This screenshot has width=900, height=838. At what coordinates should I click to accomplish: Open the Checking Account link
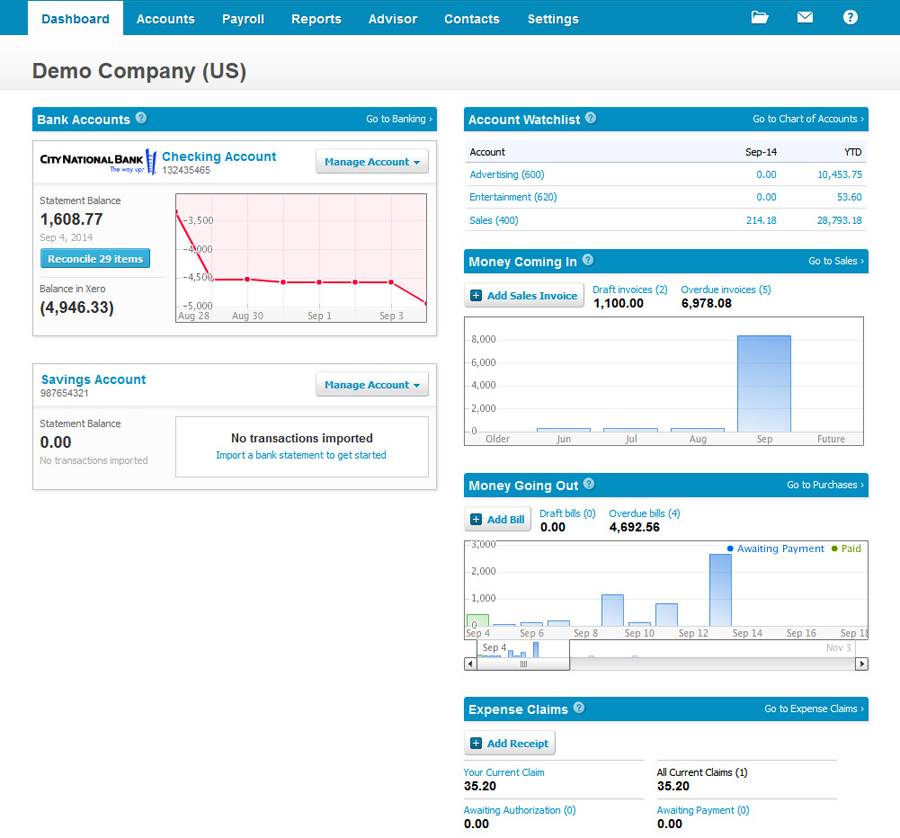pyautogui.click(x=219, y=156)
